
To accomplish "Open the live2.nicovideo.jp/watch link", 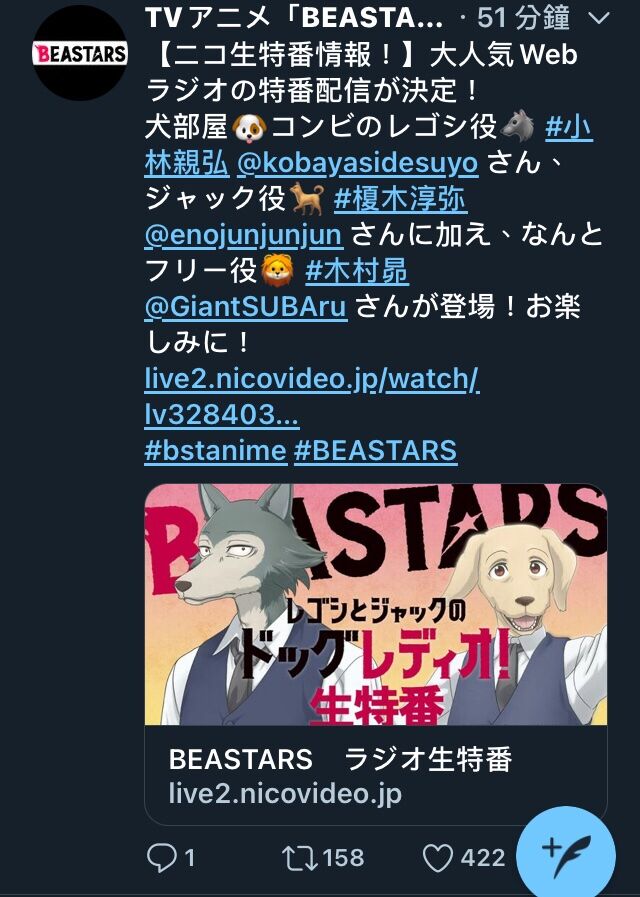I will (x=312, y=396).
